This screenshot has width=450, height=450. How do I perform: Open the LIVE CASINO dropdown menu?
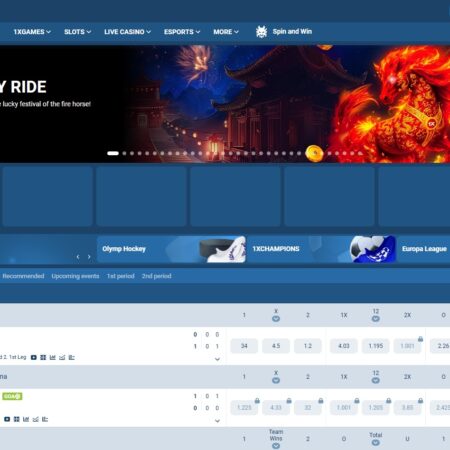tap(127, 32)
